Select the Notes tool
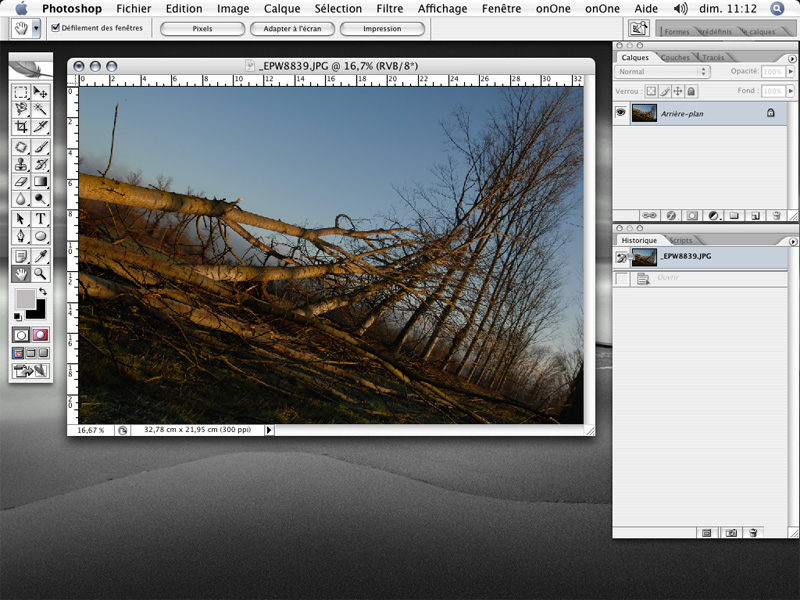This screenshot has height=600, width=800. [x=21, y=257]
